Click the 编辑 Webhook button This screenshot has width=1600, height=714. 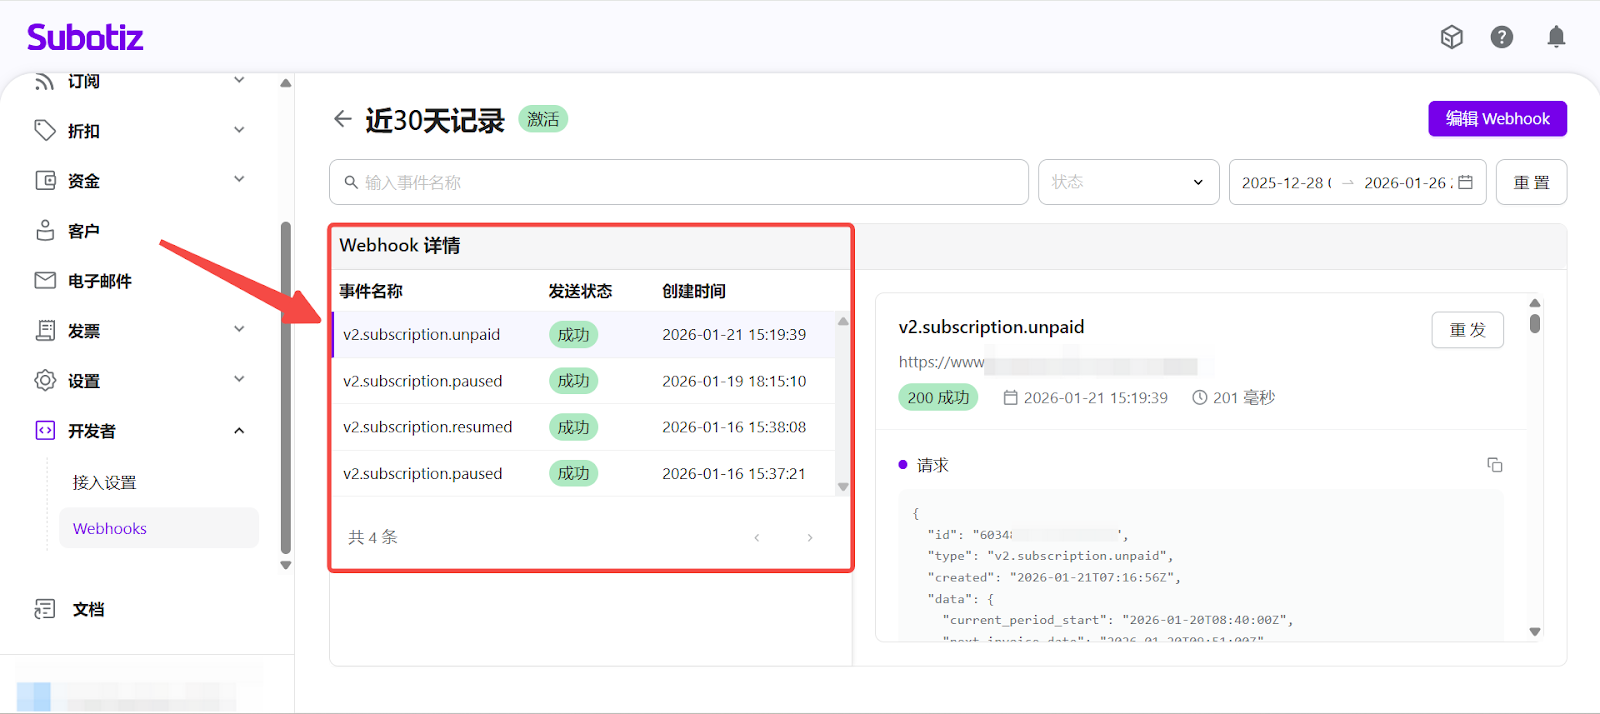click(1497, 119)
